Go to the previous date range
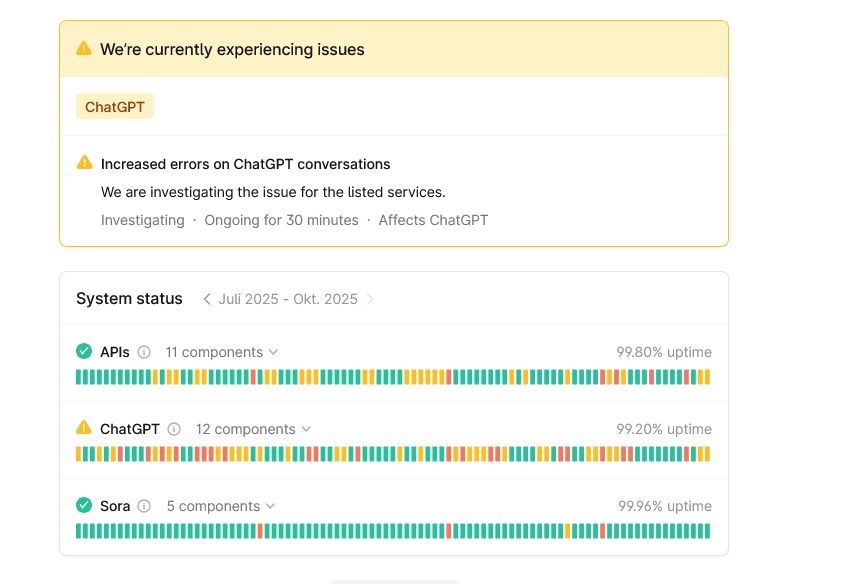841x584 pixels. point(207,298)
